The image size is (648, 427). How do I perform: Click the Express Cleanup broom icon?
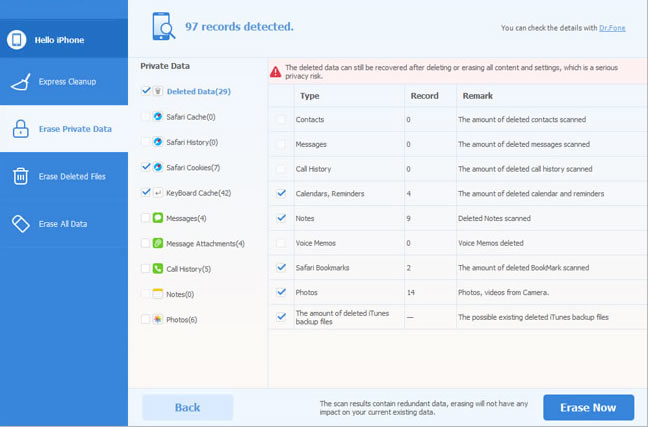[x=21, y=82]
